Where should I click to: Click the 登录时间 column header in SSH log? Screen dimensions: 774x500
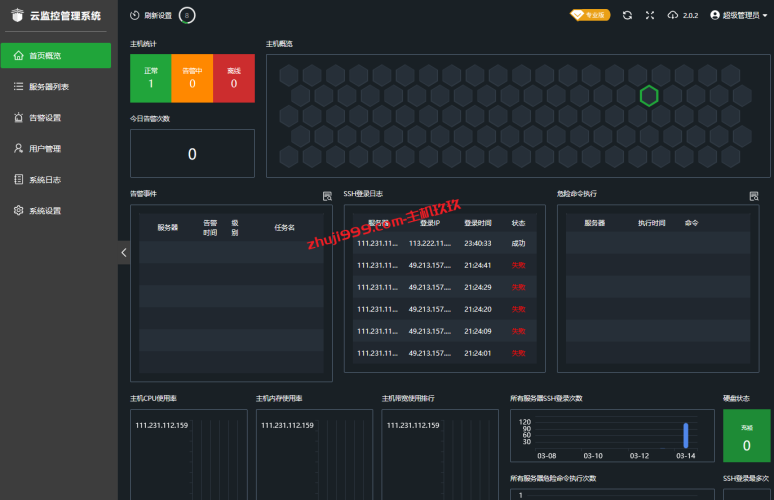click(x=478, y=223)
